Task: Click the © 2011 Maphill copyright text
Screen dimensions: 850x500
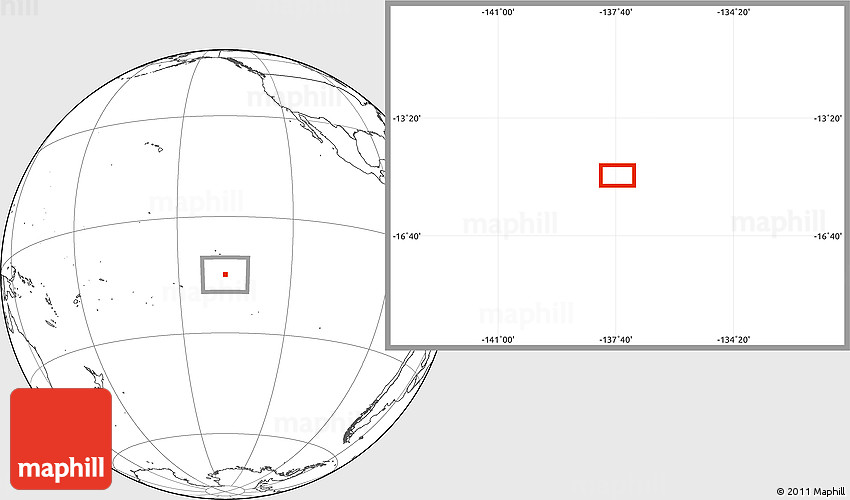Action: click(x=810, y=491)
